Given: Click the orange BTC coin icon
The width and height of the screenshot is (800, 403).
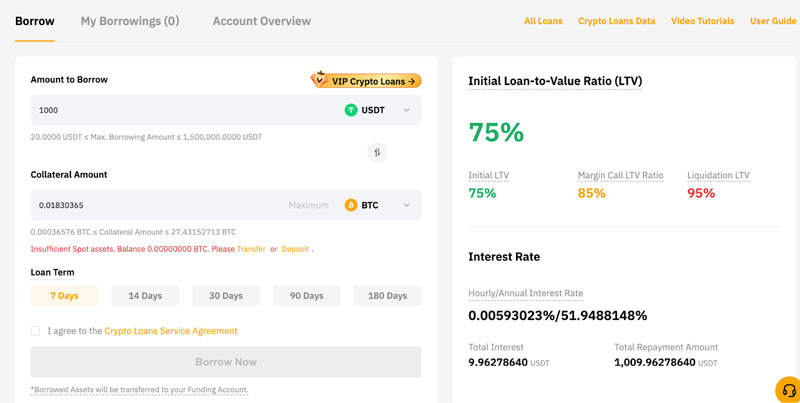Looking at the screenshot, I should 351,205.
